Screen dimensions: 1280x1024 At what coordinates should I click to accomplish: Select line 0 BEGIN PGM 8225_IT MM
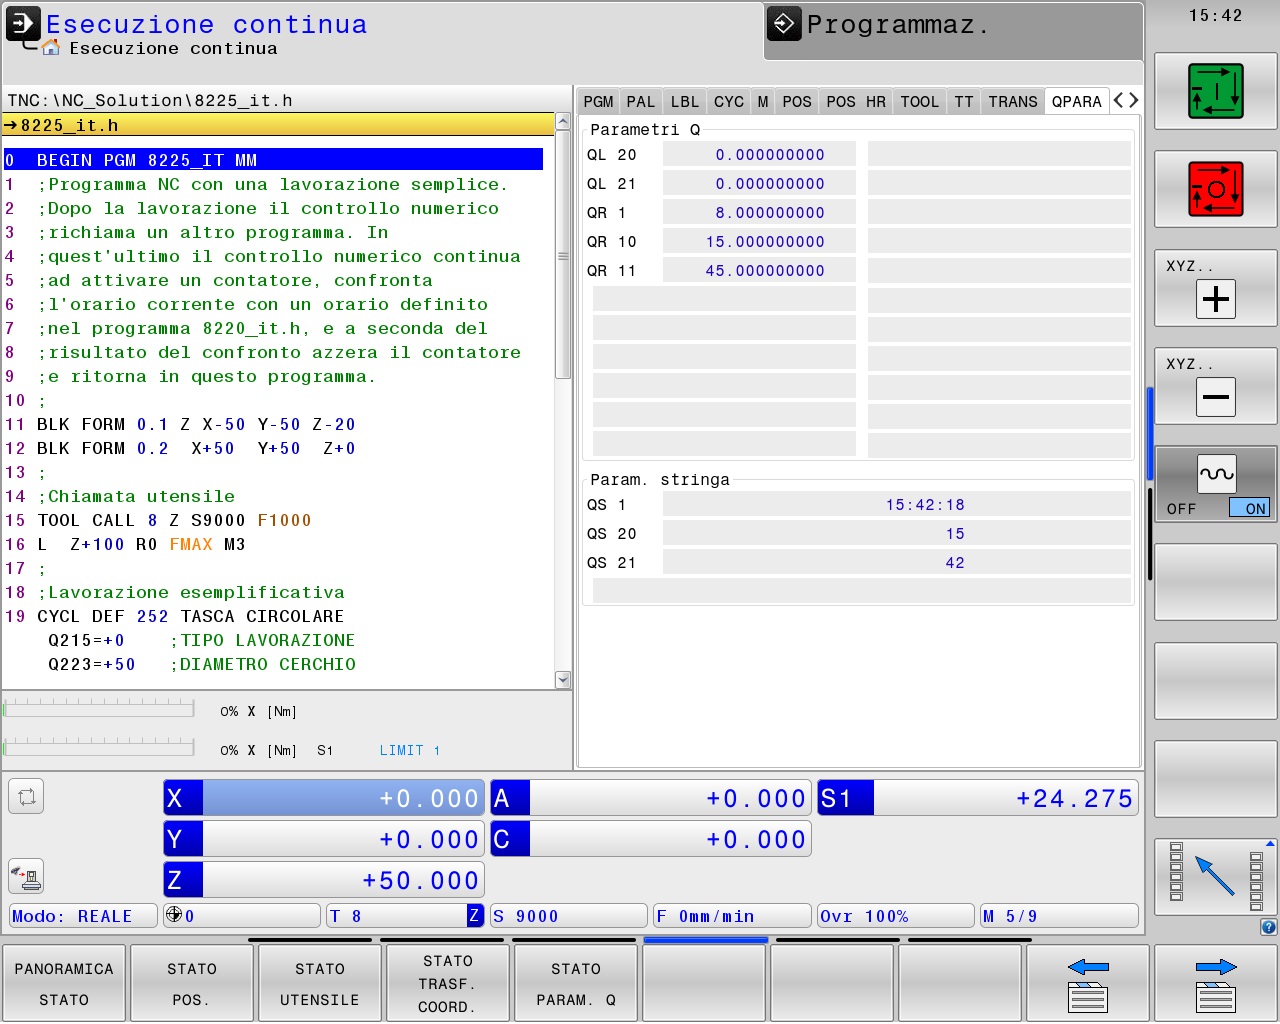(273, 160)
